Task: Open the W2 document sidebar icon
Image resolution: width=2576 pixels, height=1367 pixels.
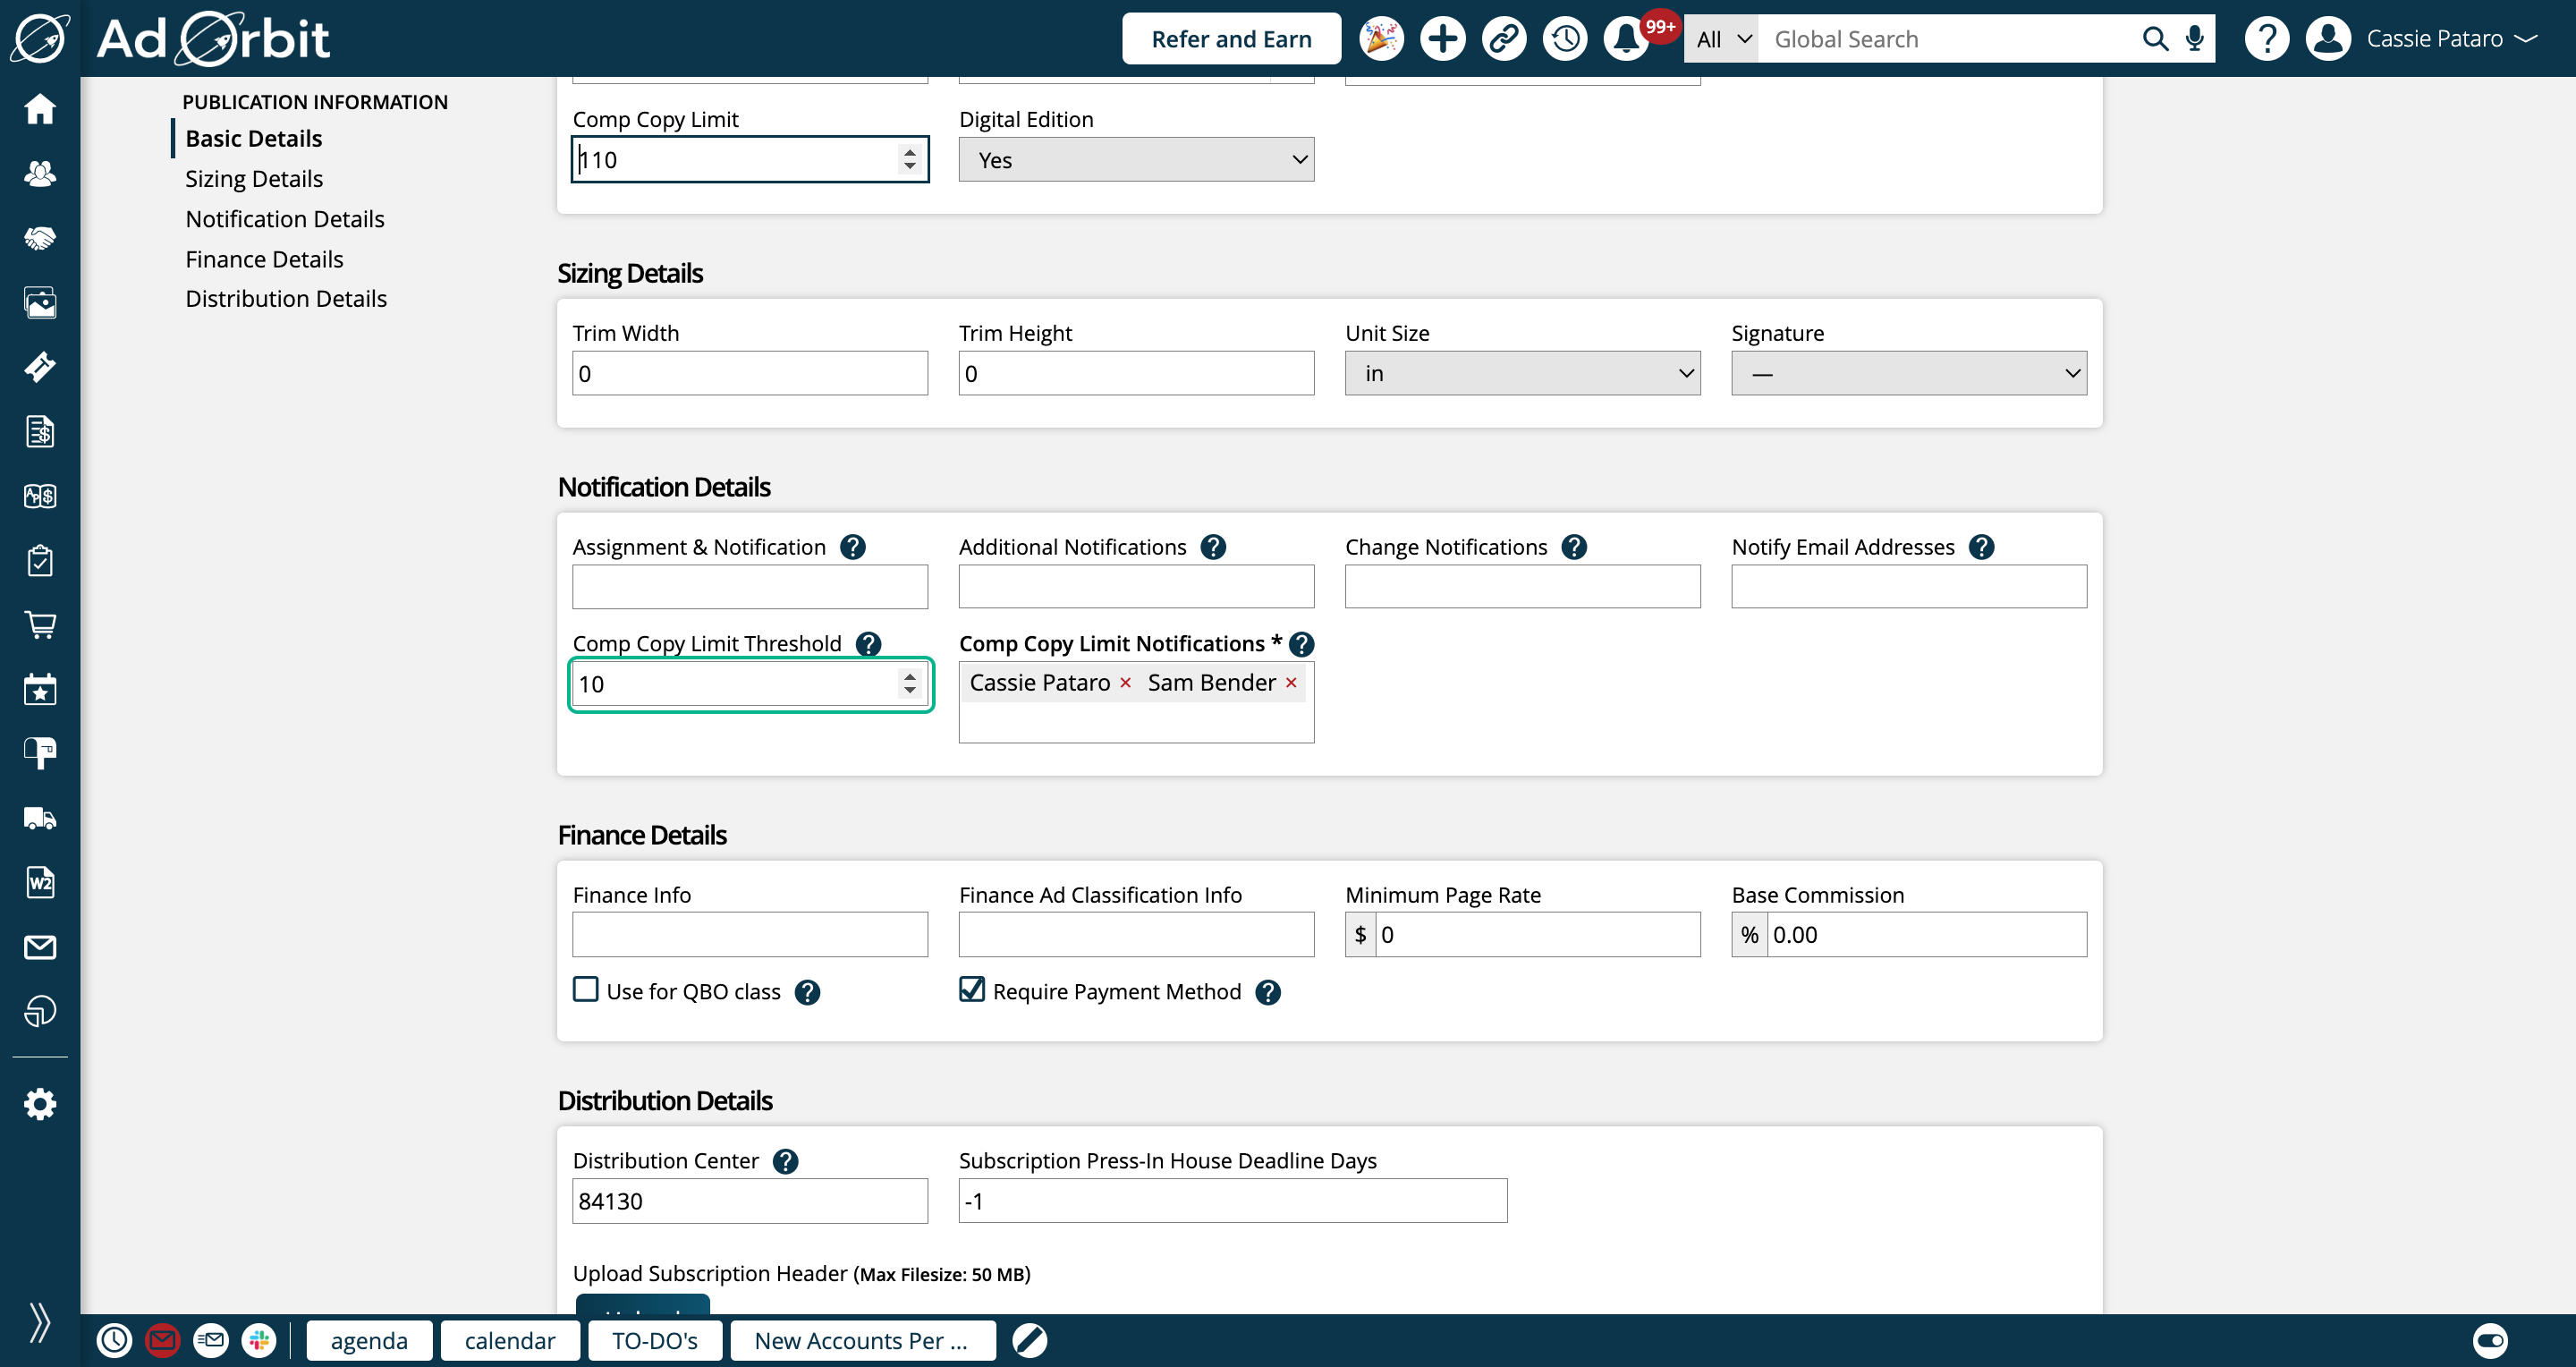Action: click(40, 882)
